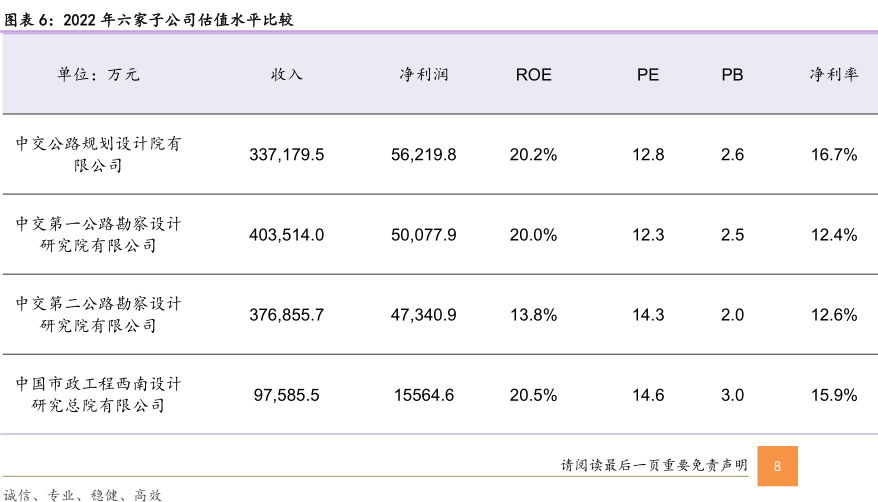Click the '单位：万元' header cell
This screenshot has width=878, height=502.
click(98, 75)
